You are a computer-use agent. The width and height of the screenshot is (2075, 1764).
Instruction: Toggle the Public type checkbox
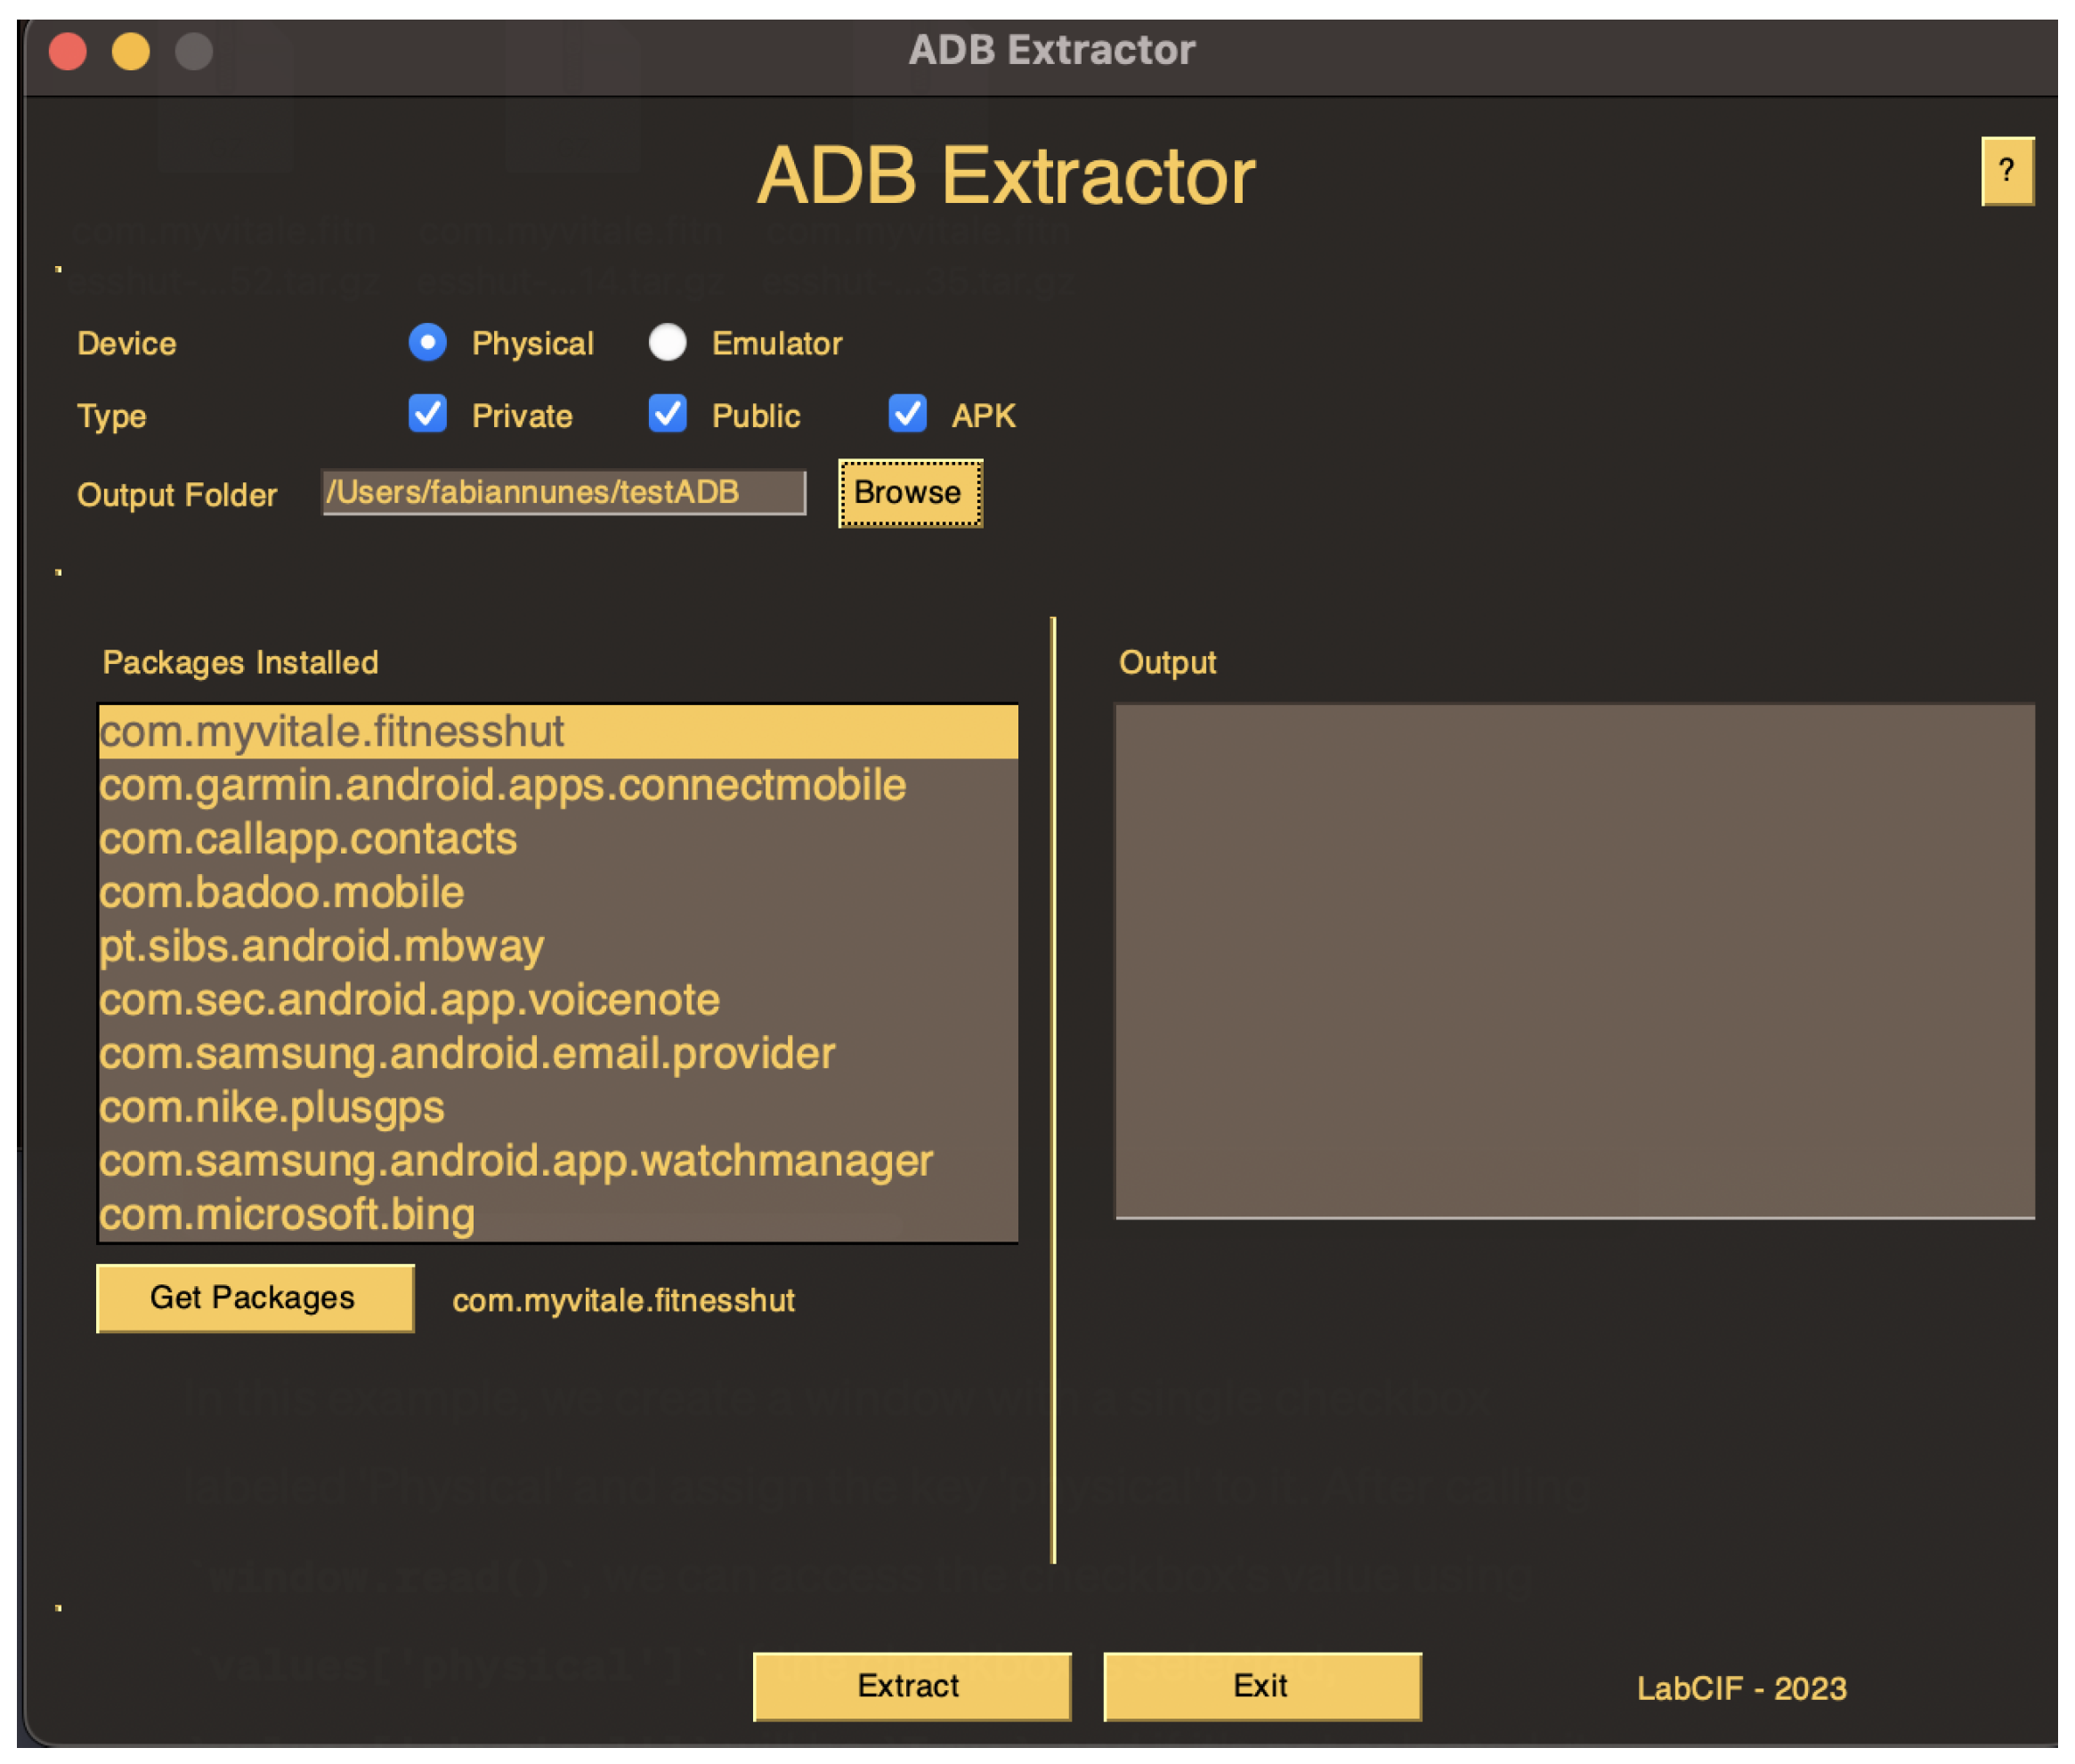(x=667, y=414)
